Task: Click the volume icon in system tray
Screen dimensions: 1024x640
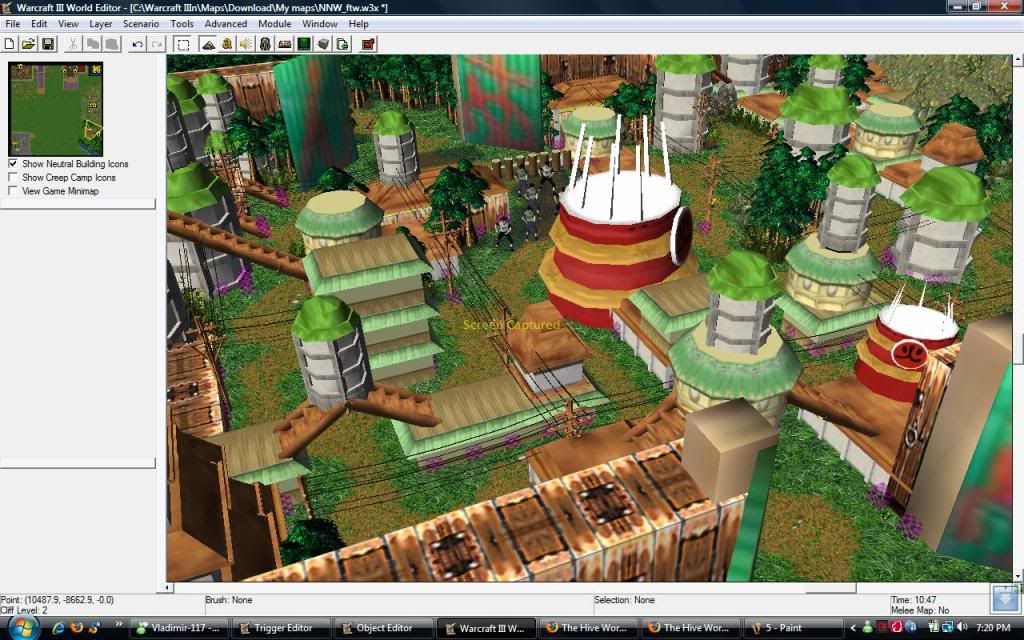Action: pos(961,628)
